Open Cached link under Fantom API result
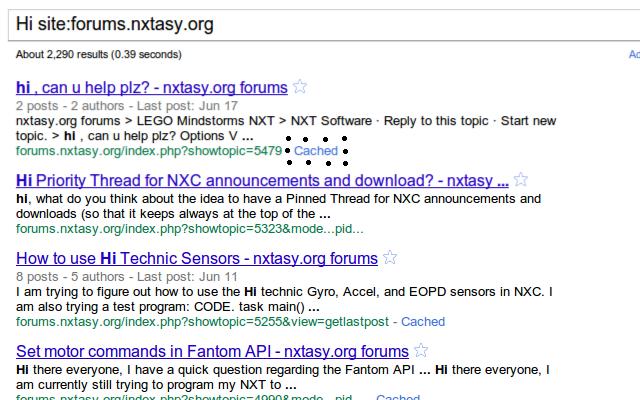Viewport: 640px width, 400px height. click(397, 398)
